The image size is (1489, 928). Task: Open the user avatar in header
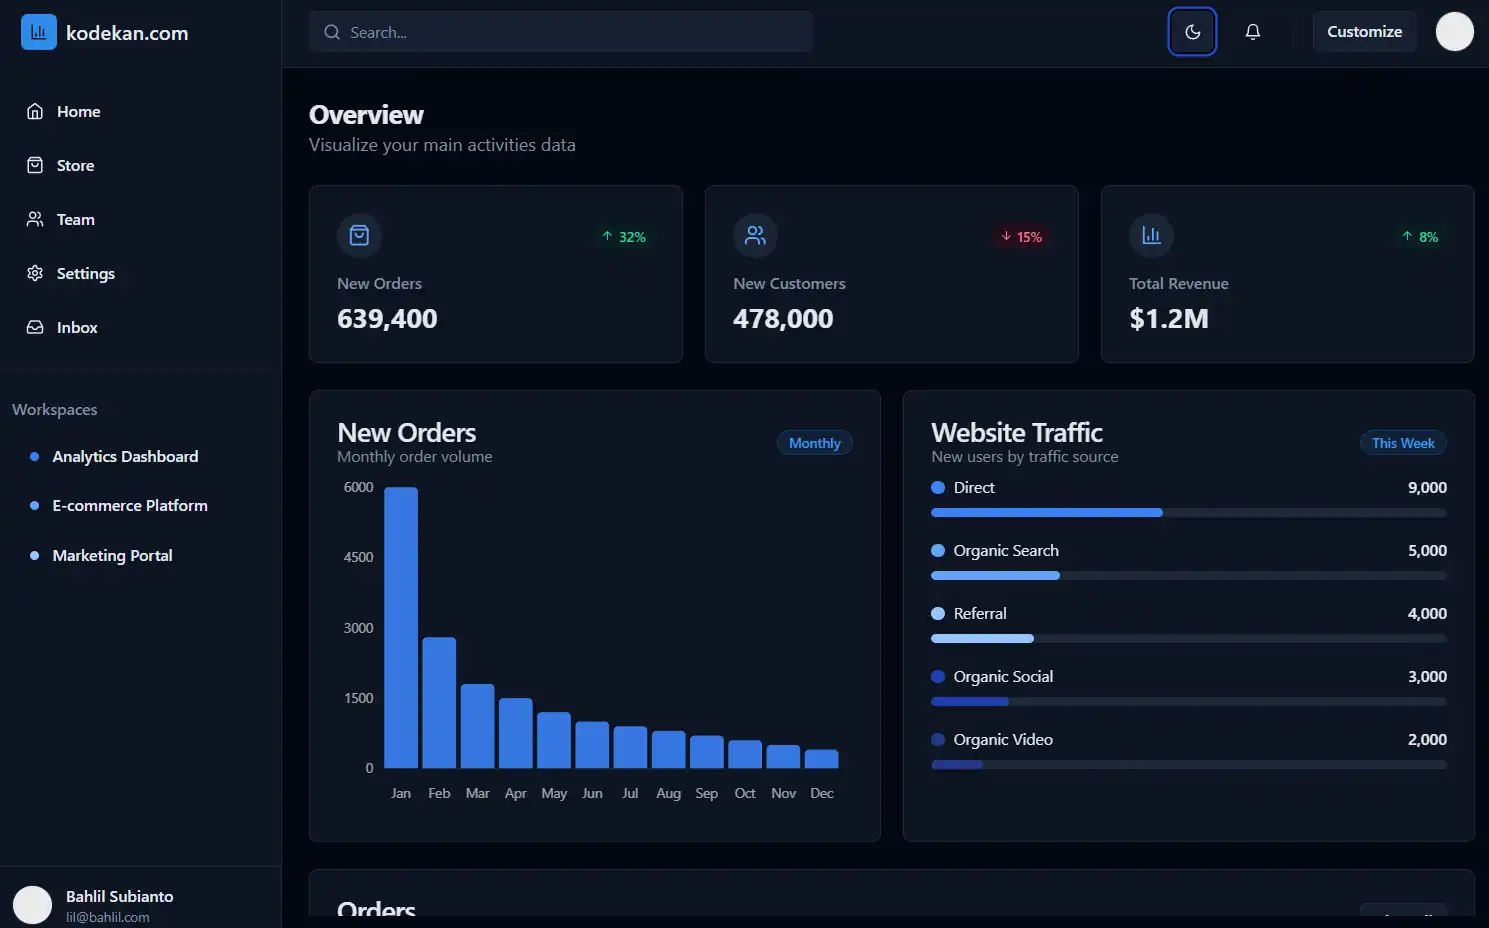tap(1454, 32)
